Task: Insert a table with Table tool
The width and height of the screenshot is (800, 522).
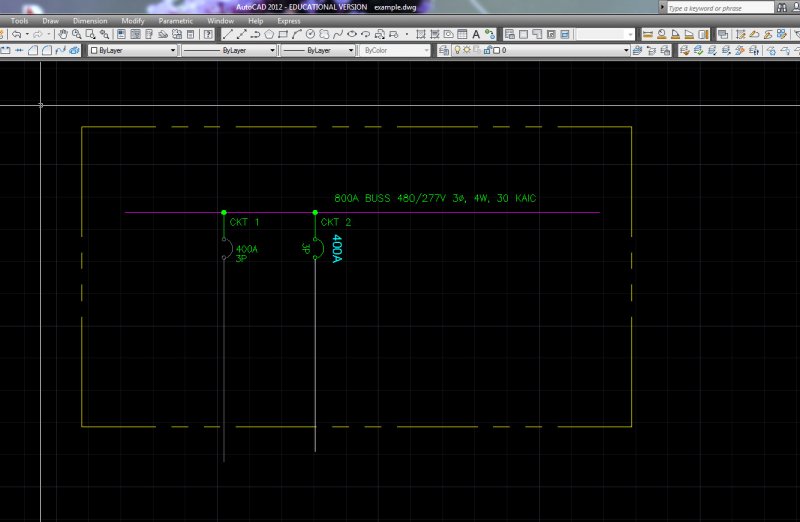Action: pyautogui.click(x=462, y=34)
